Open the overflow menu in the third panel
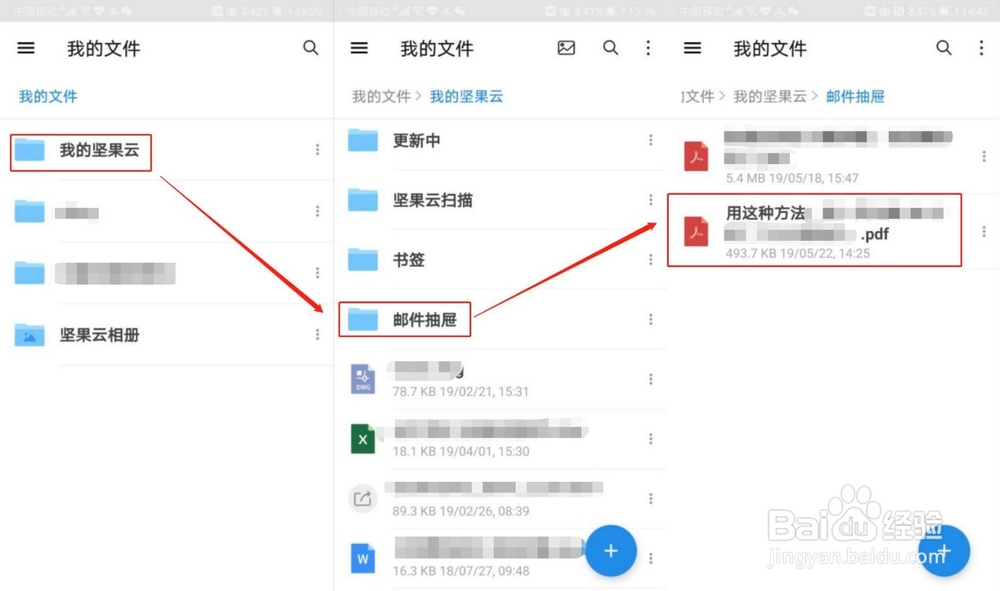Viewport: 1000px width, 591px height. point(983,47)
